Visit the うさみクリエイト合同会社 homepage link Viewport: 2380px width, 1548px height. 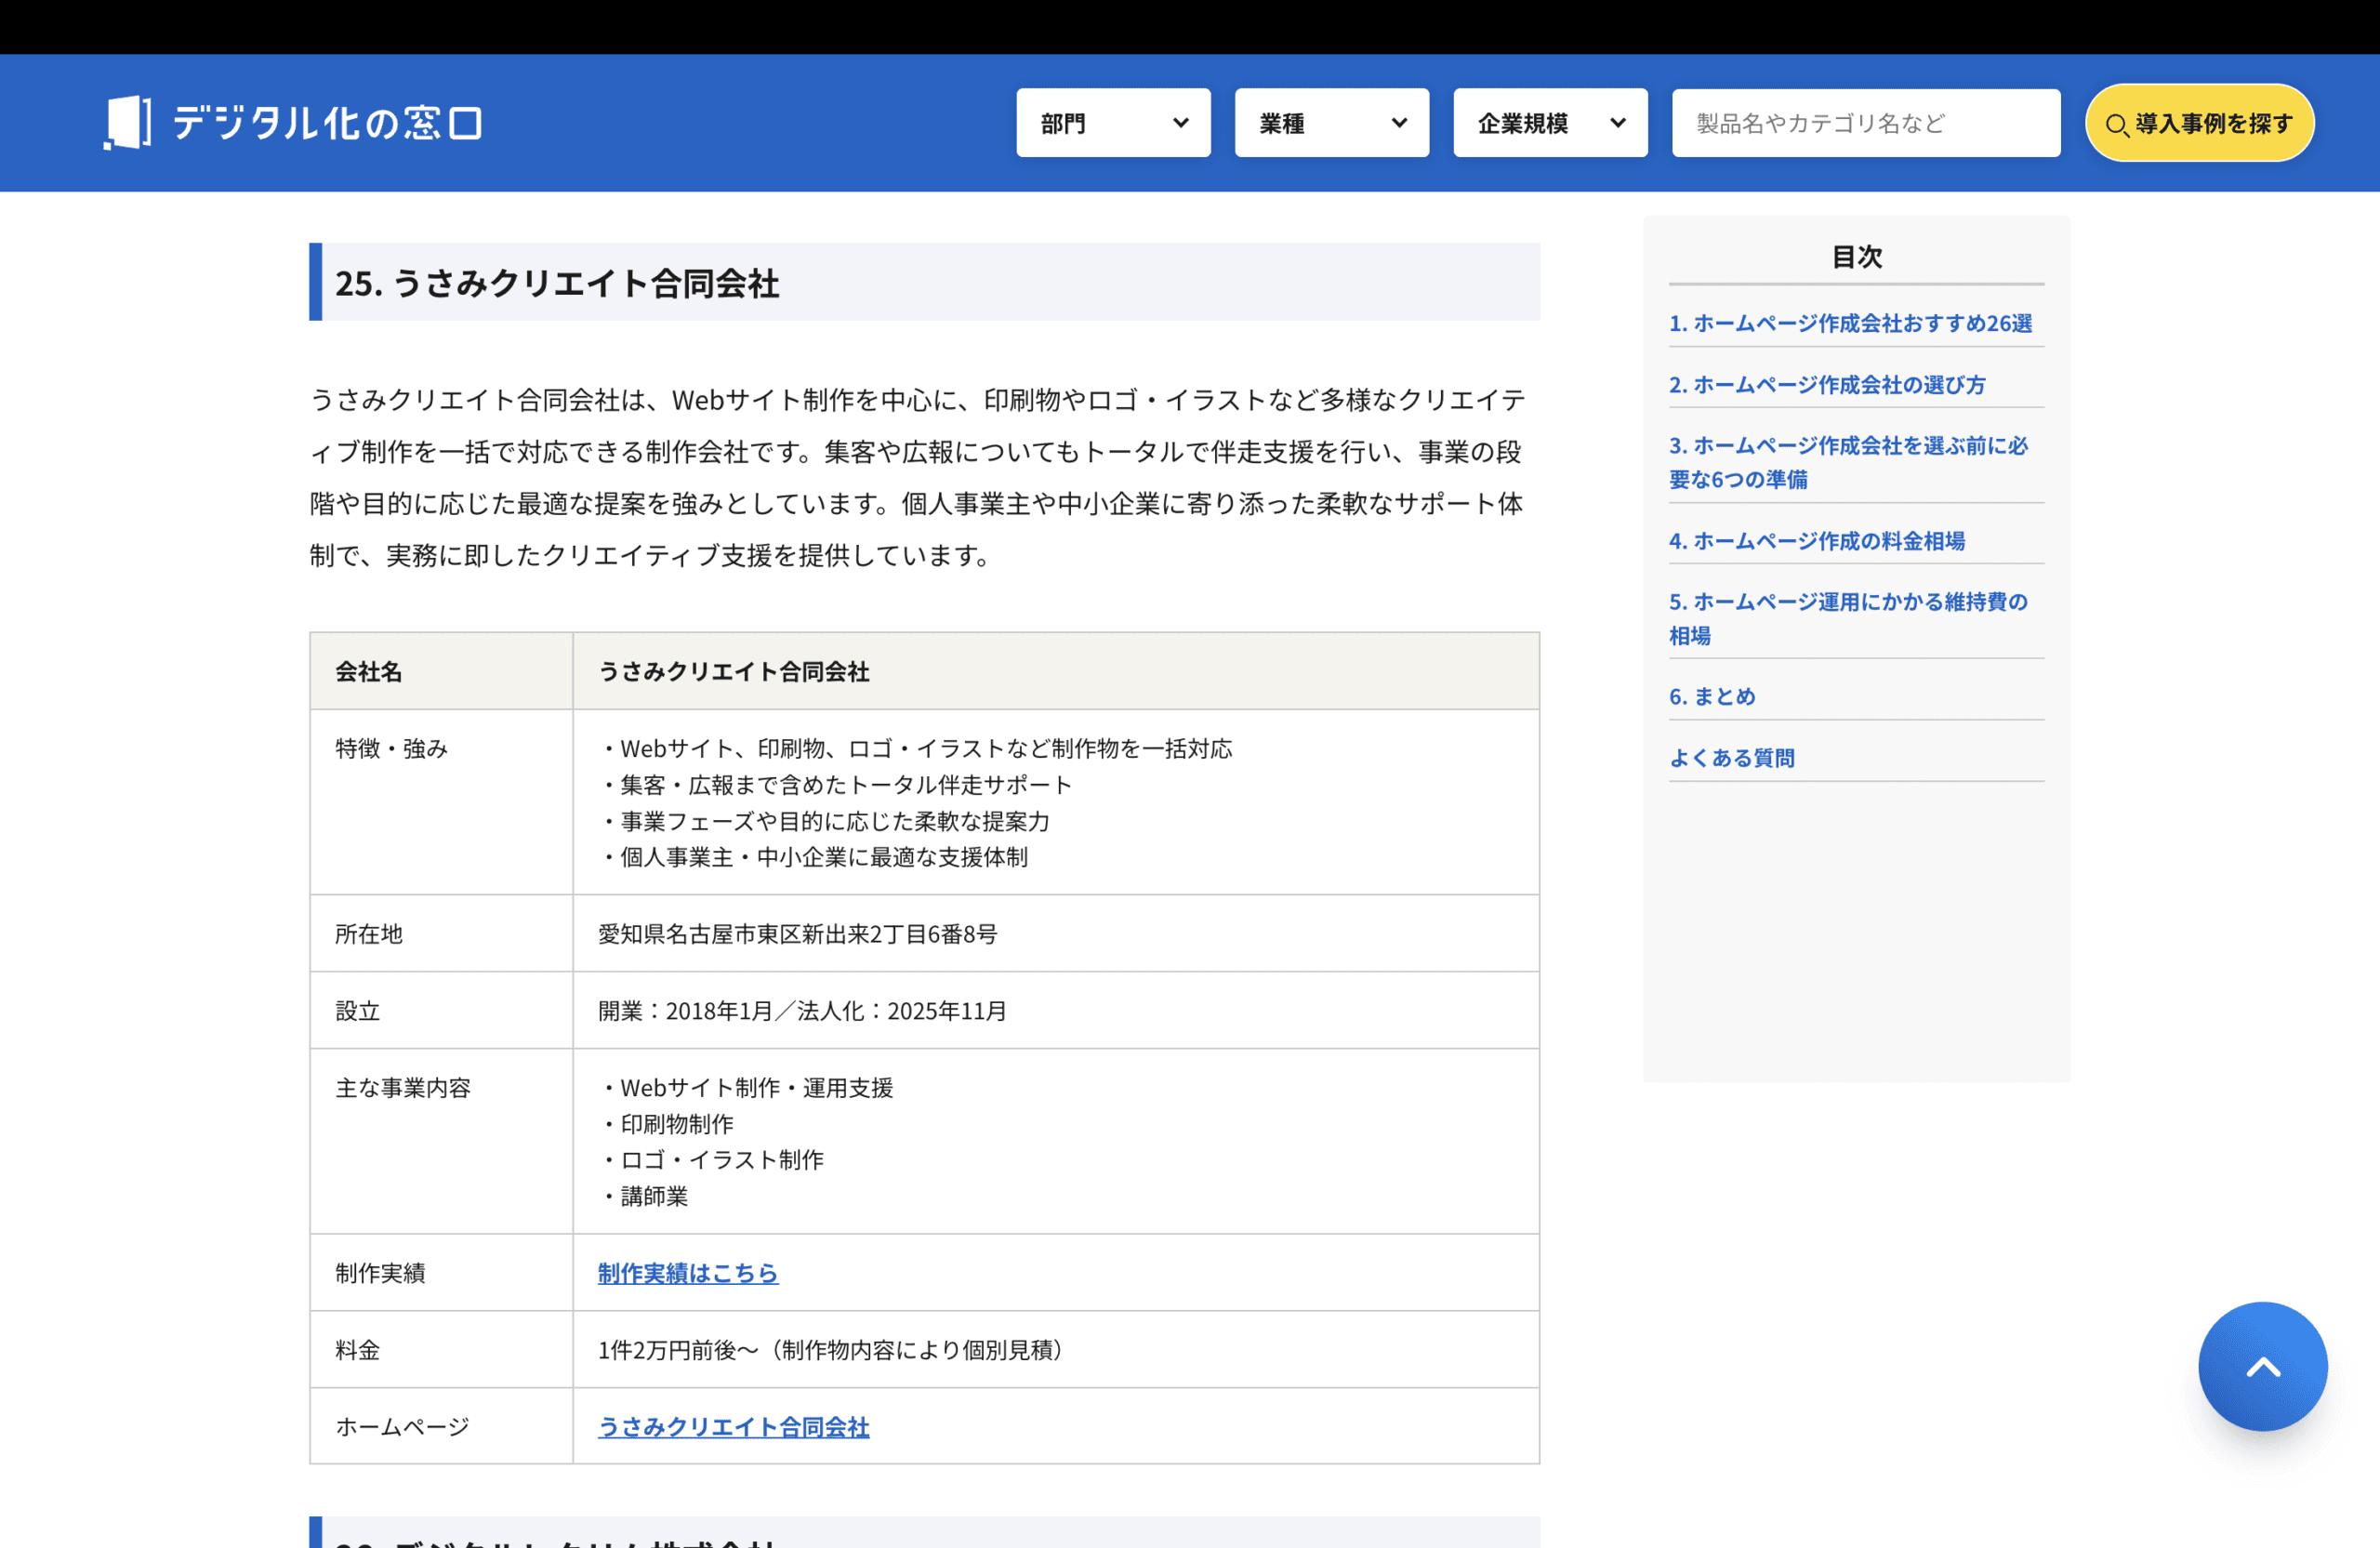[x=733, y=1426]
